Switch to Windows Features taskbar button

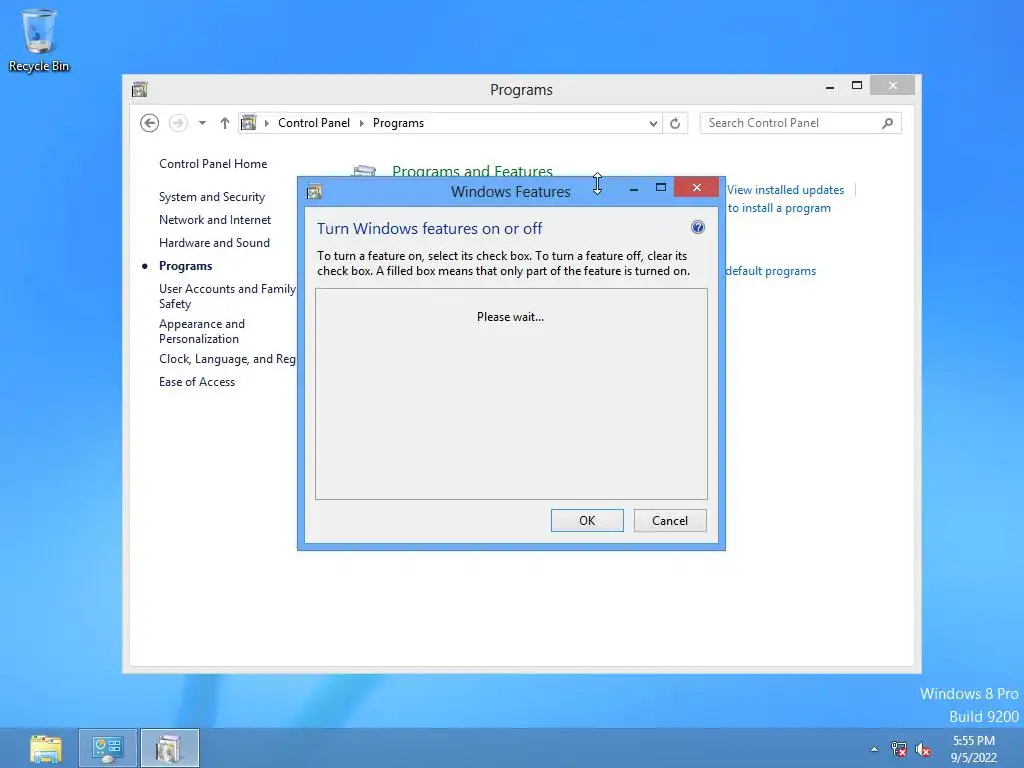coord(170,748)
